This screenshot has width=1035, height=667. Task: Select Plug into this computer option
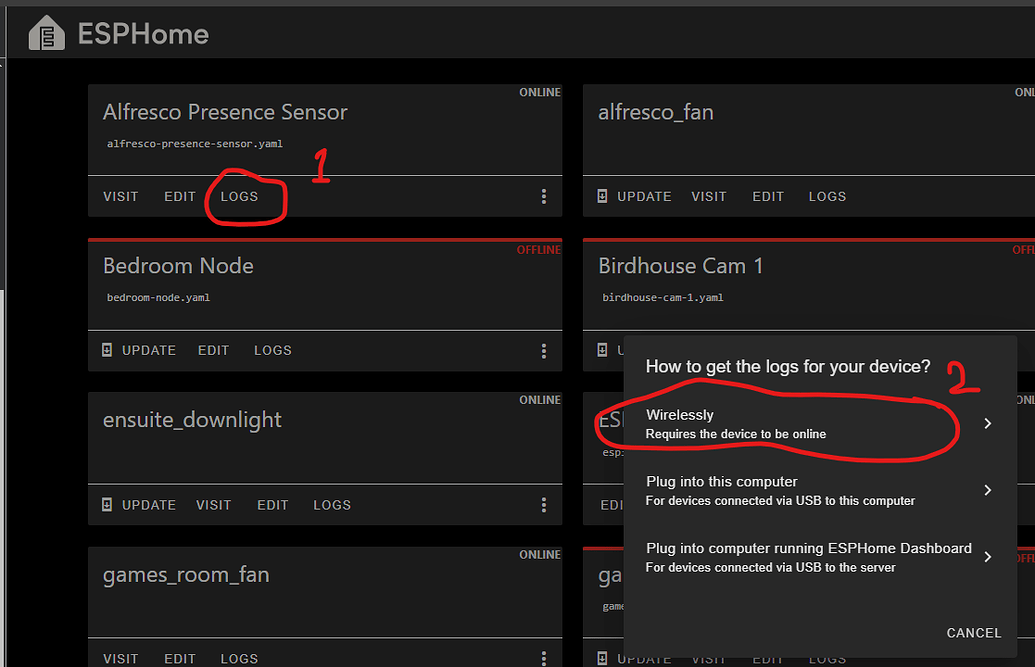click(760, 490)
